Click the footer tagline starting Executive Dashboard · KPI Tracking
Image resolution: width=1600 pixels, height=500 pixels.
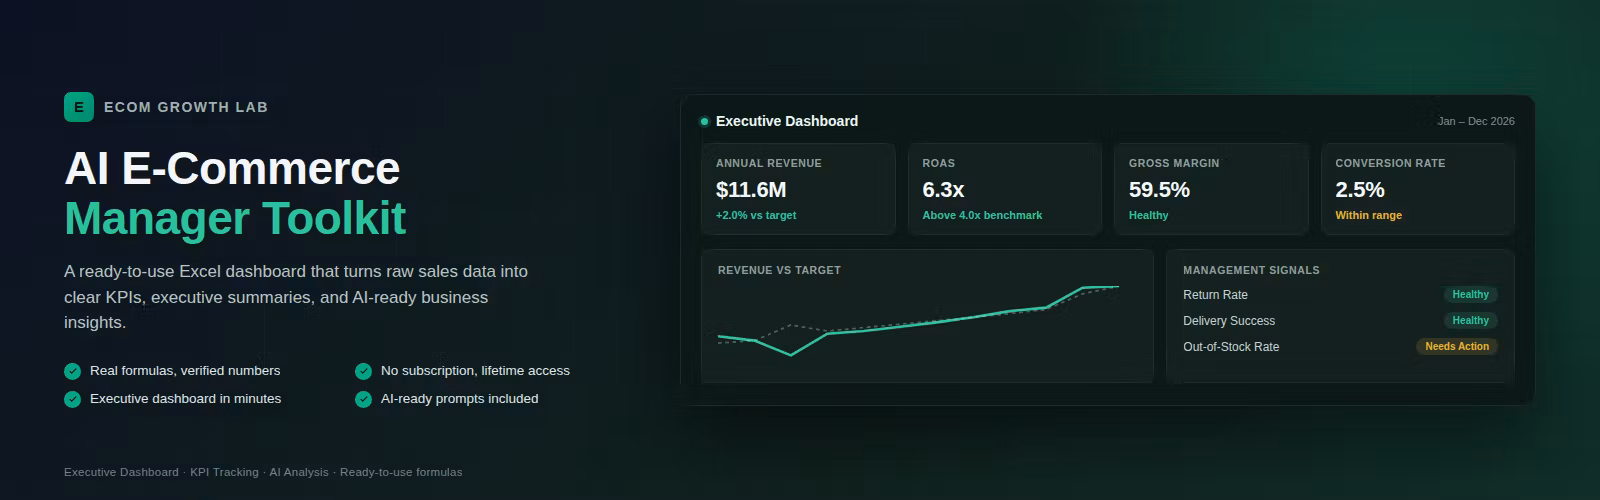[x=263, y=472]
